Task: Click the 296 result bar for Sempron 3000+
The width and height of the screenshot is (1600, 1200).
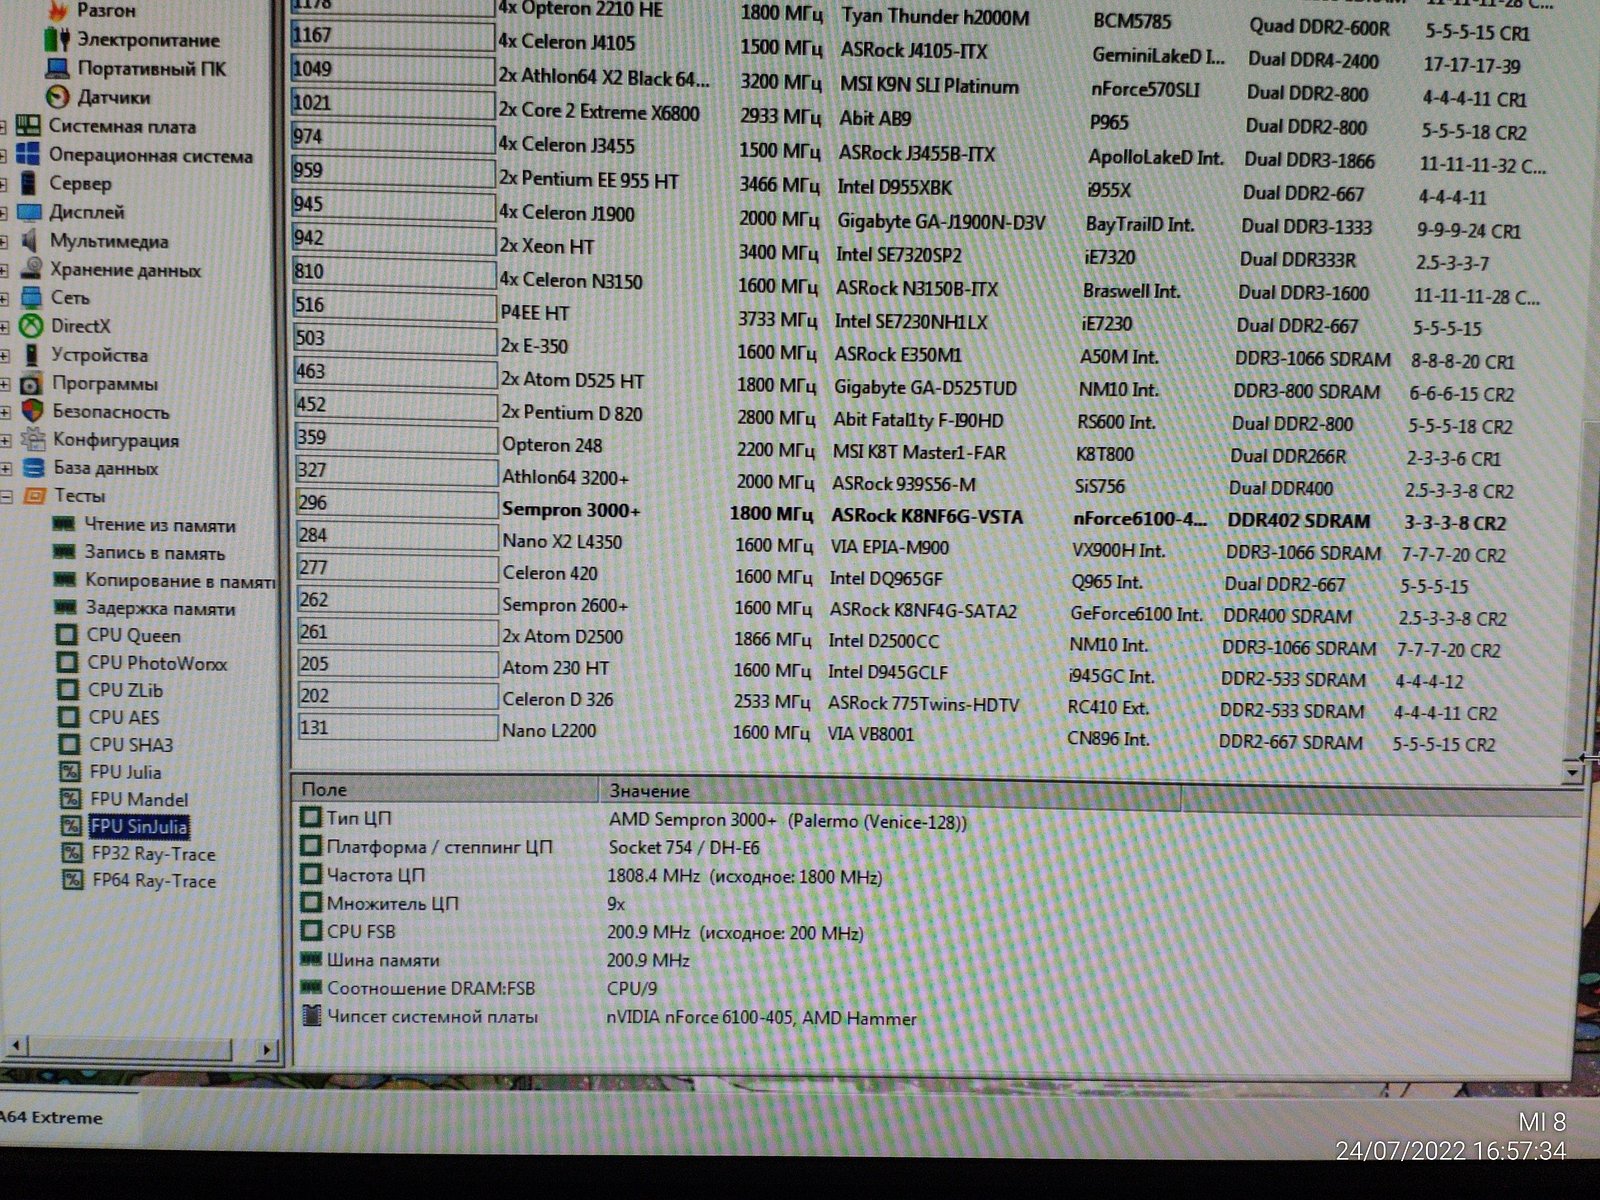Action: (397, 503)
